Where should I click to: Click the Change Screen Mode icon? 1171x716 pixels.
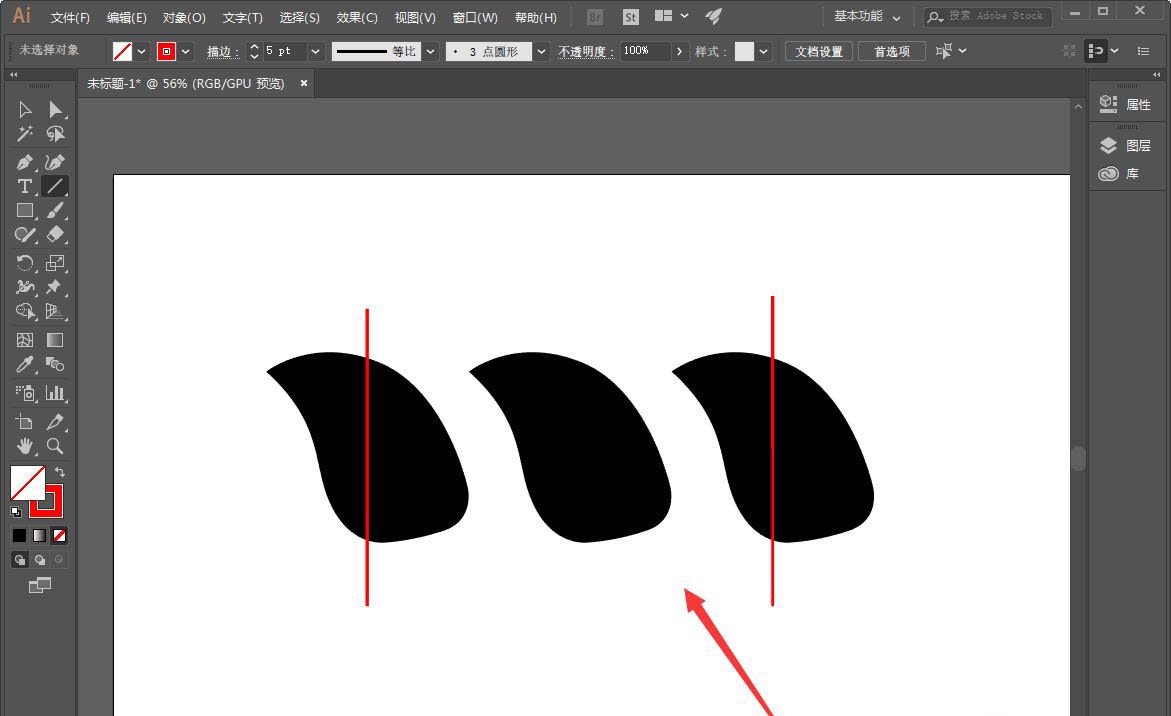coord(40,585)
